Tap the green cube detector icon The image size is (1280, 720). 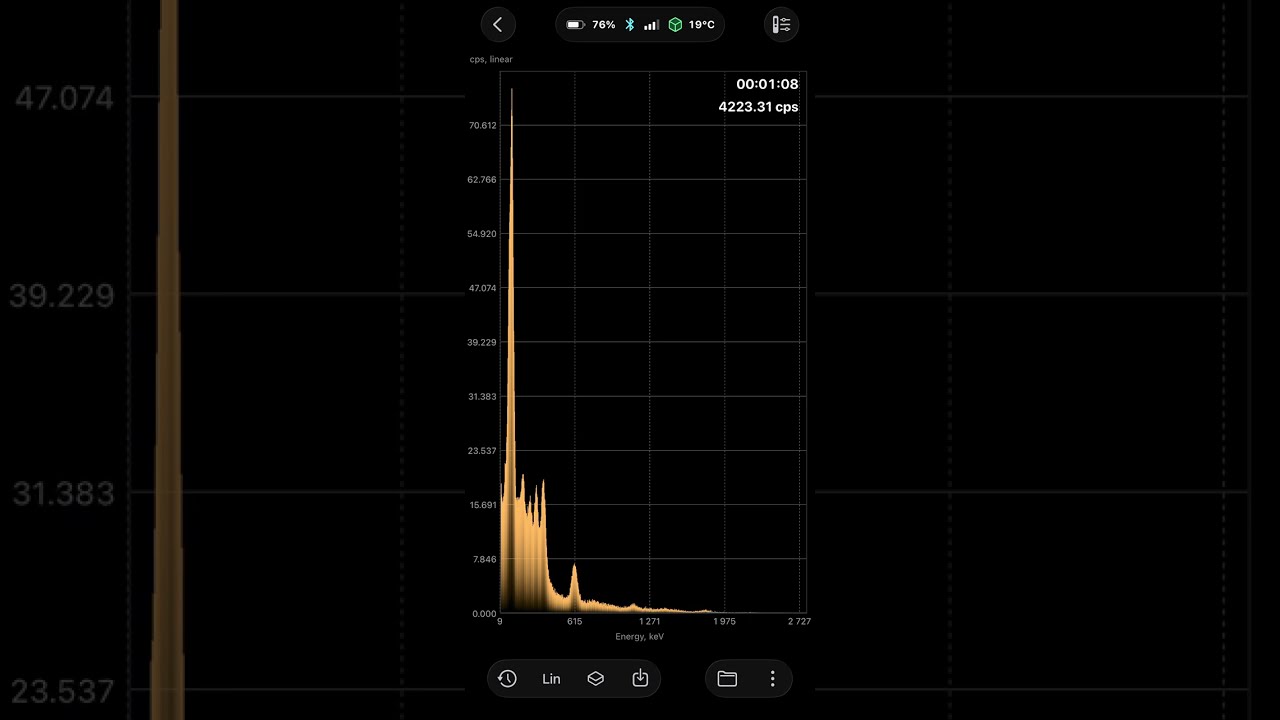(x=675, y=25)
